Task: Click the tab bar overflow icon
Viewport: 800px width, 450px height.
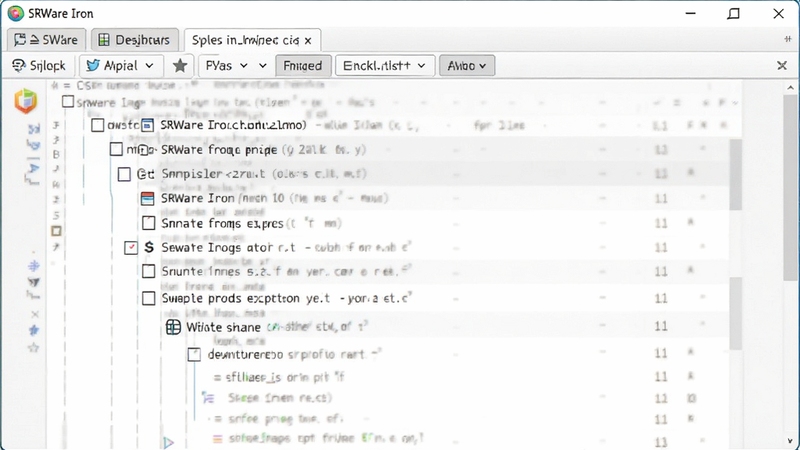Action: pyautogui.click(x=788, y=39)
